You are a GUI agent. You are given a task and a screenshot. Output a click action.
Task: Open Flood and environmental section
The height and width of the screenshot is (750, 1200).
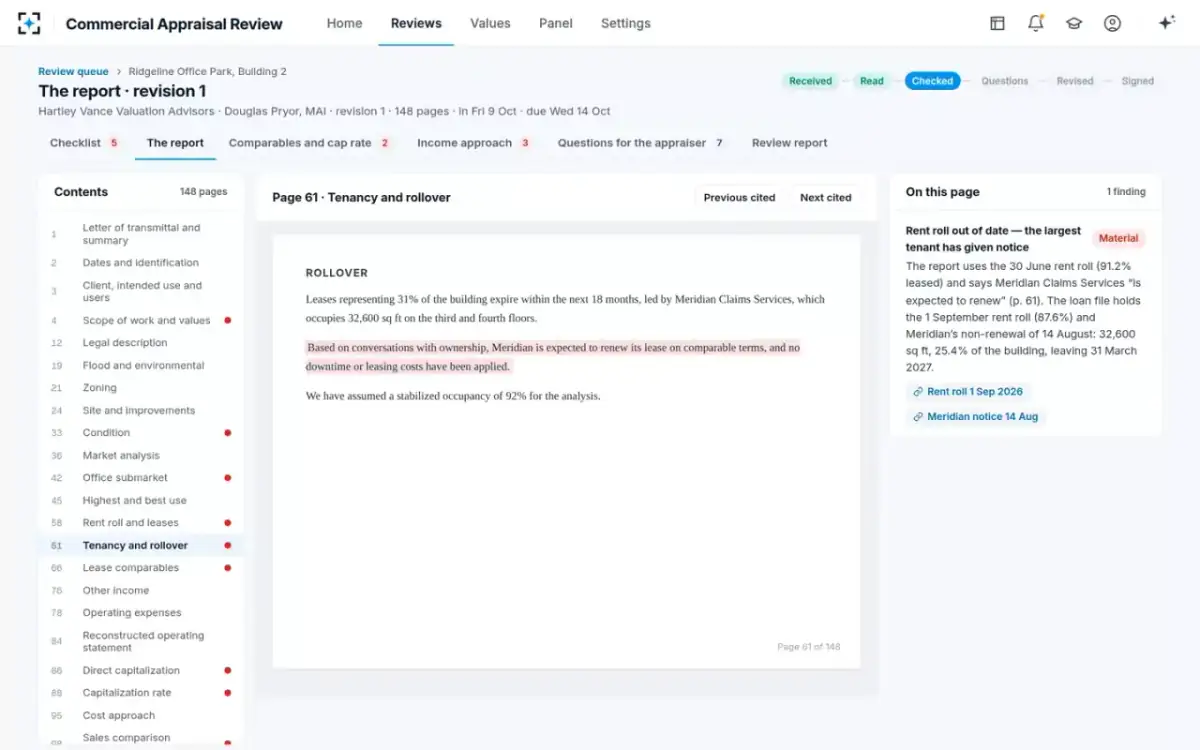(141, 366)
